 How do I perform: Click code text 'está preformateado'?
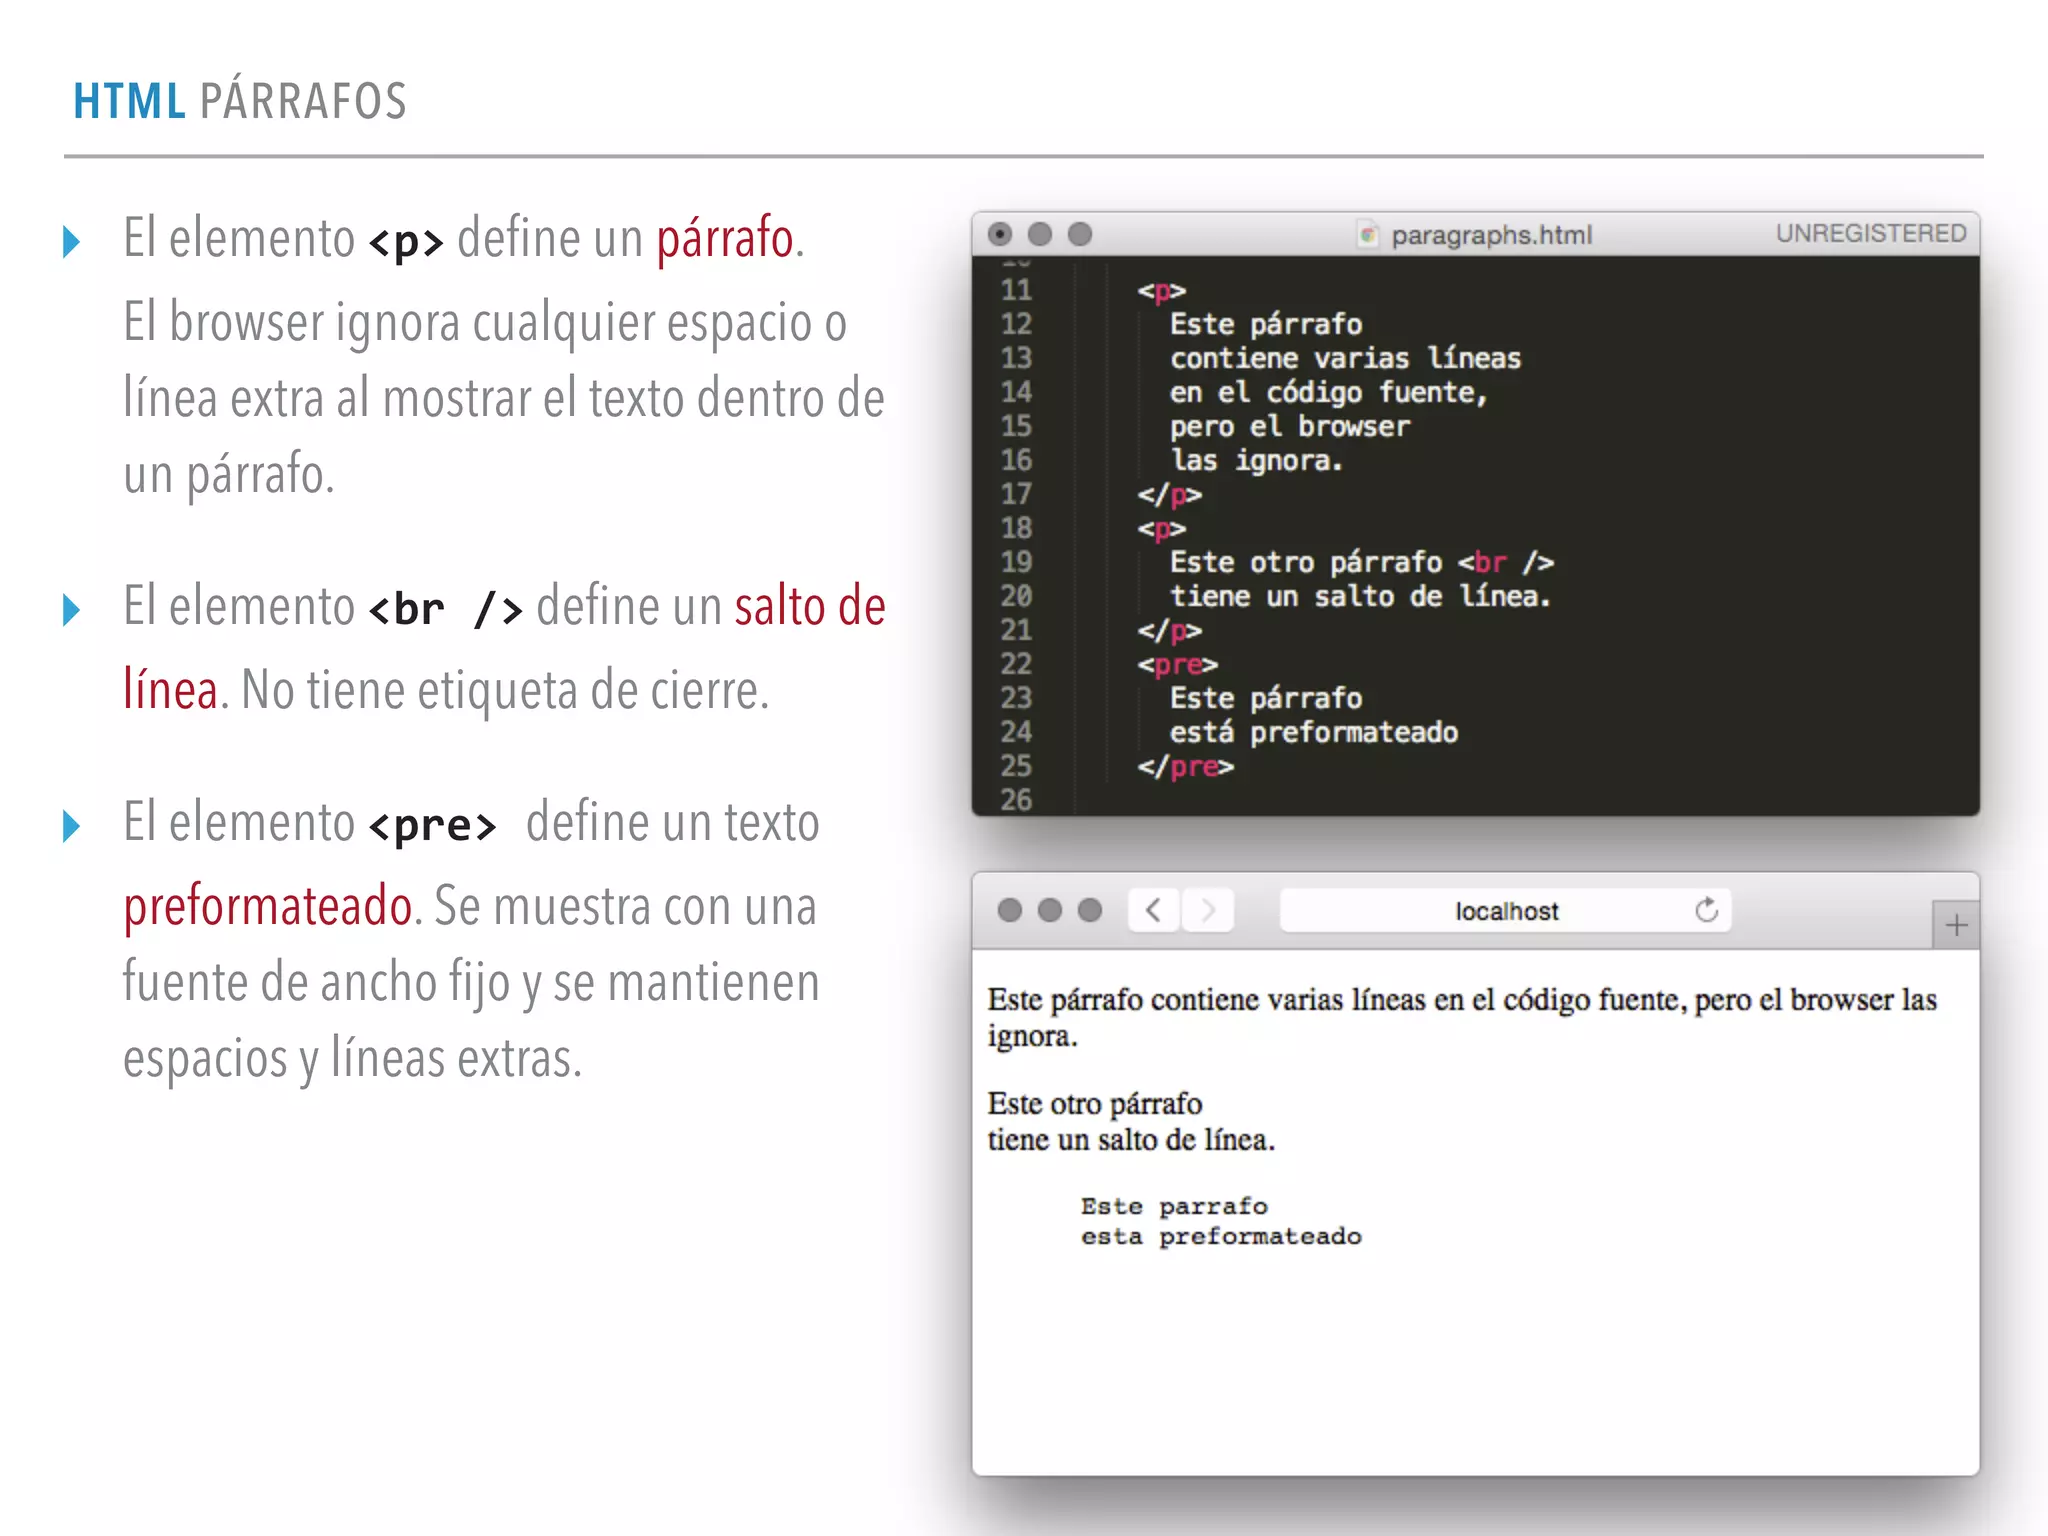[x=1314, y=732]
